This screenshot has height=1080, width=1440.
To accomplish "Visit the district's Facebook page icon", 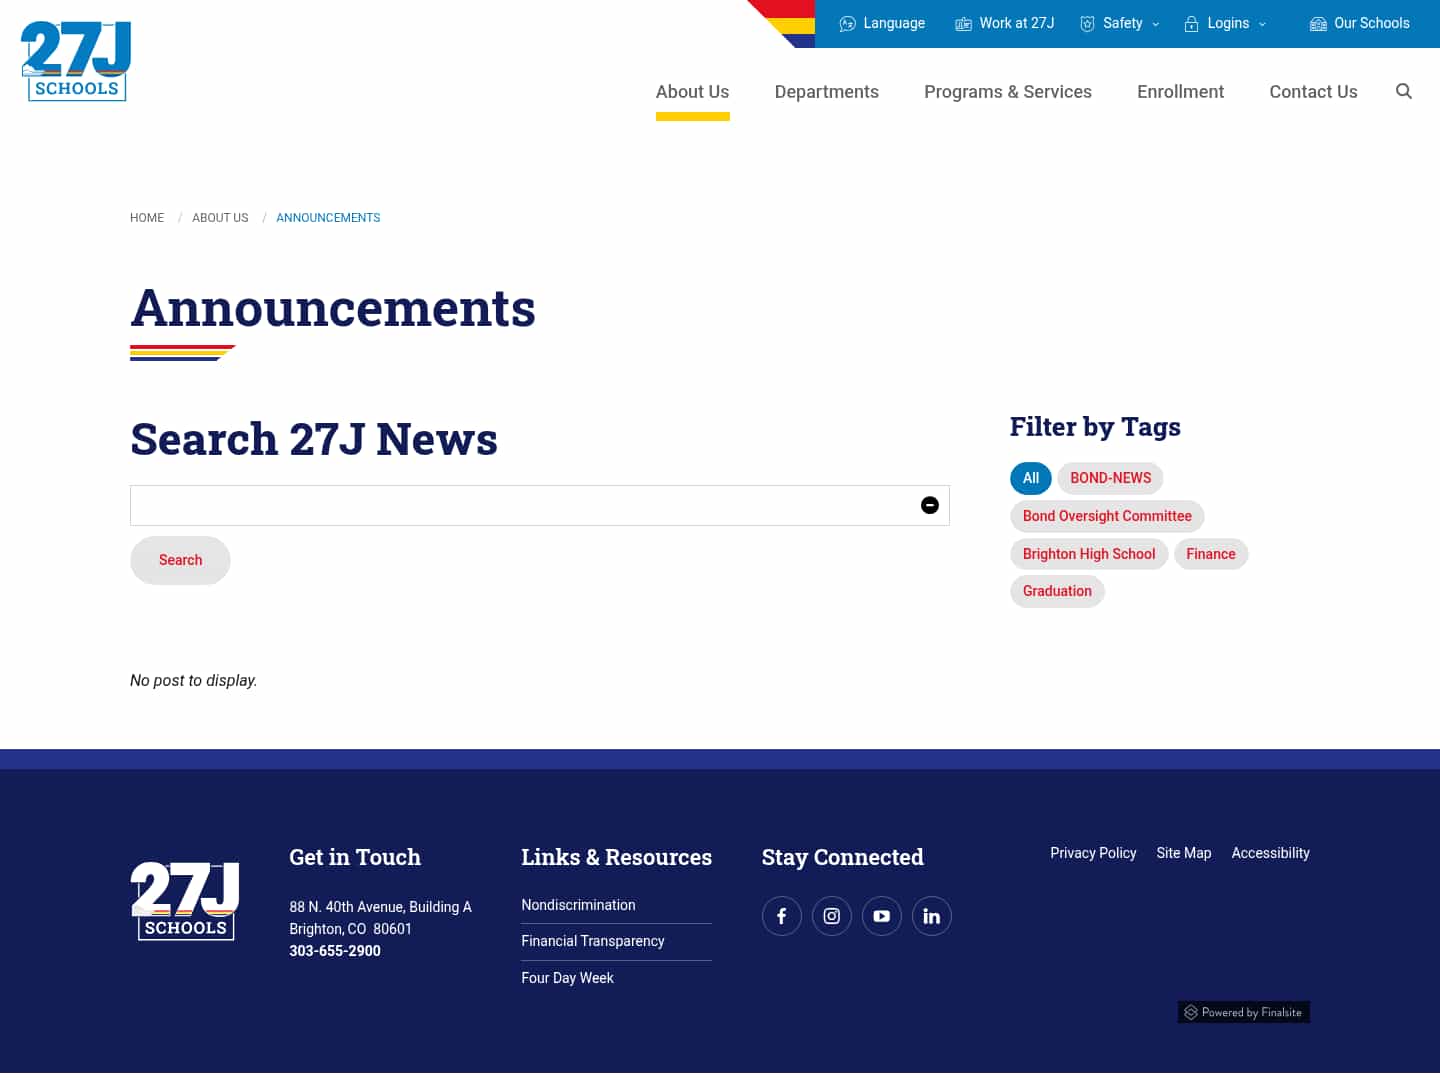I will tap(782, 916).
